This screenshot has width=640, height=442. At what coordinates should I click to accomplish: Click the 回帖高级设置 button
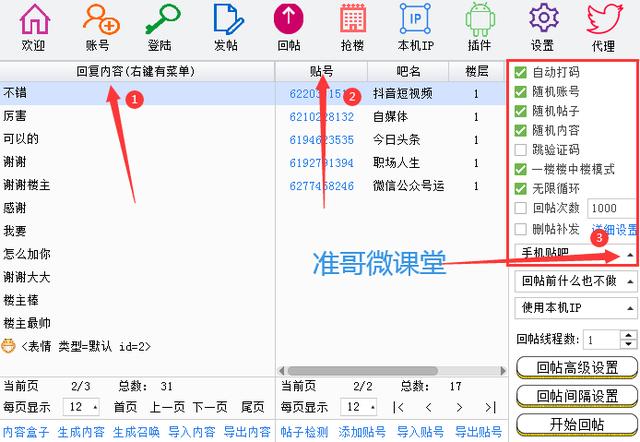pos(577,368)
